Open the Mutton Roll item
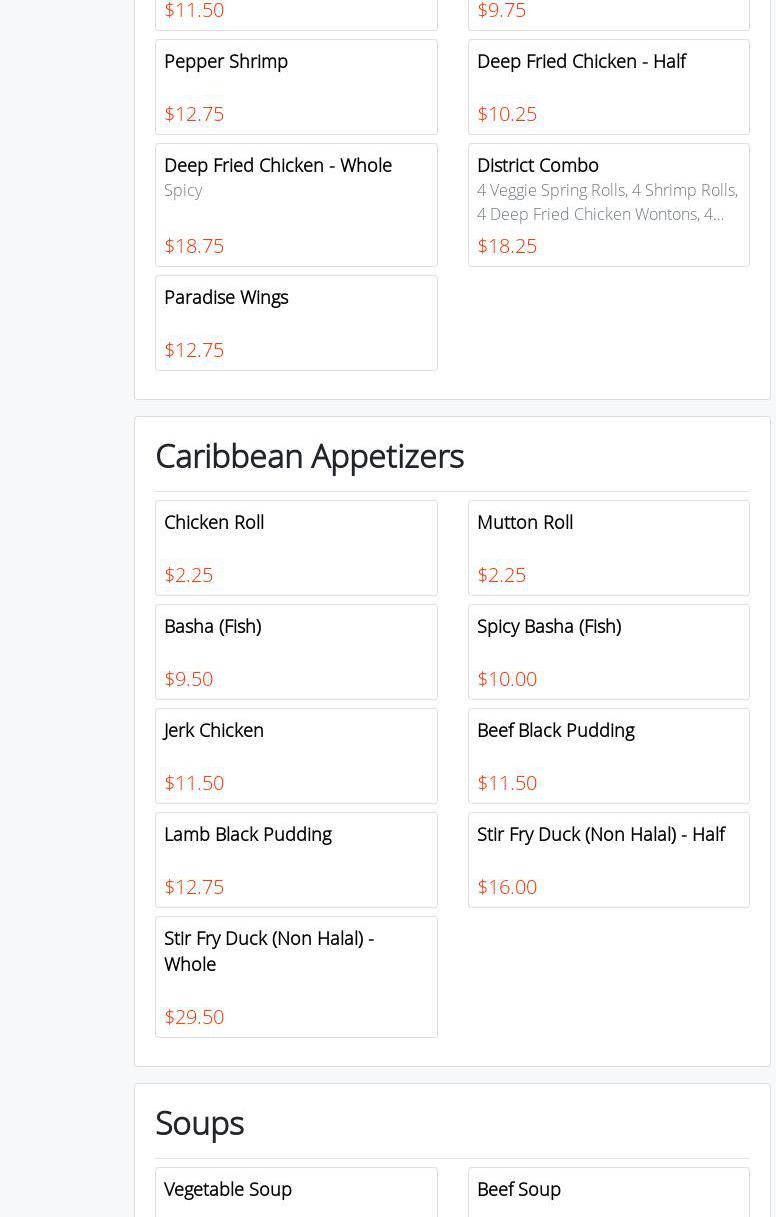Image resolution: width=776 pixels, height=1217 pixels. 608,547
